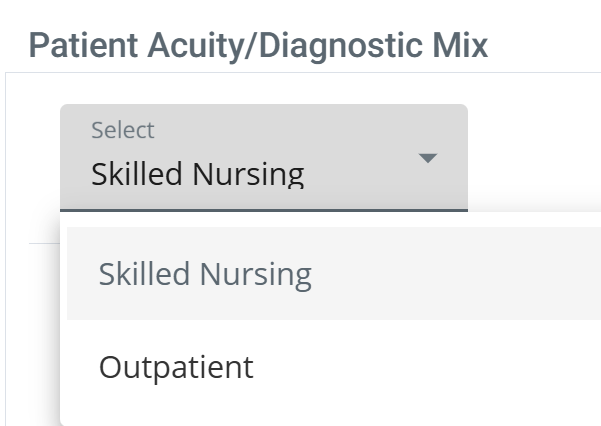Click the dropdown arrow icon

(x=428, y=158)
